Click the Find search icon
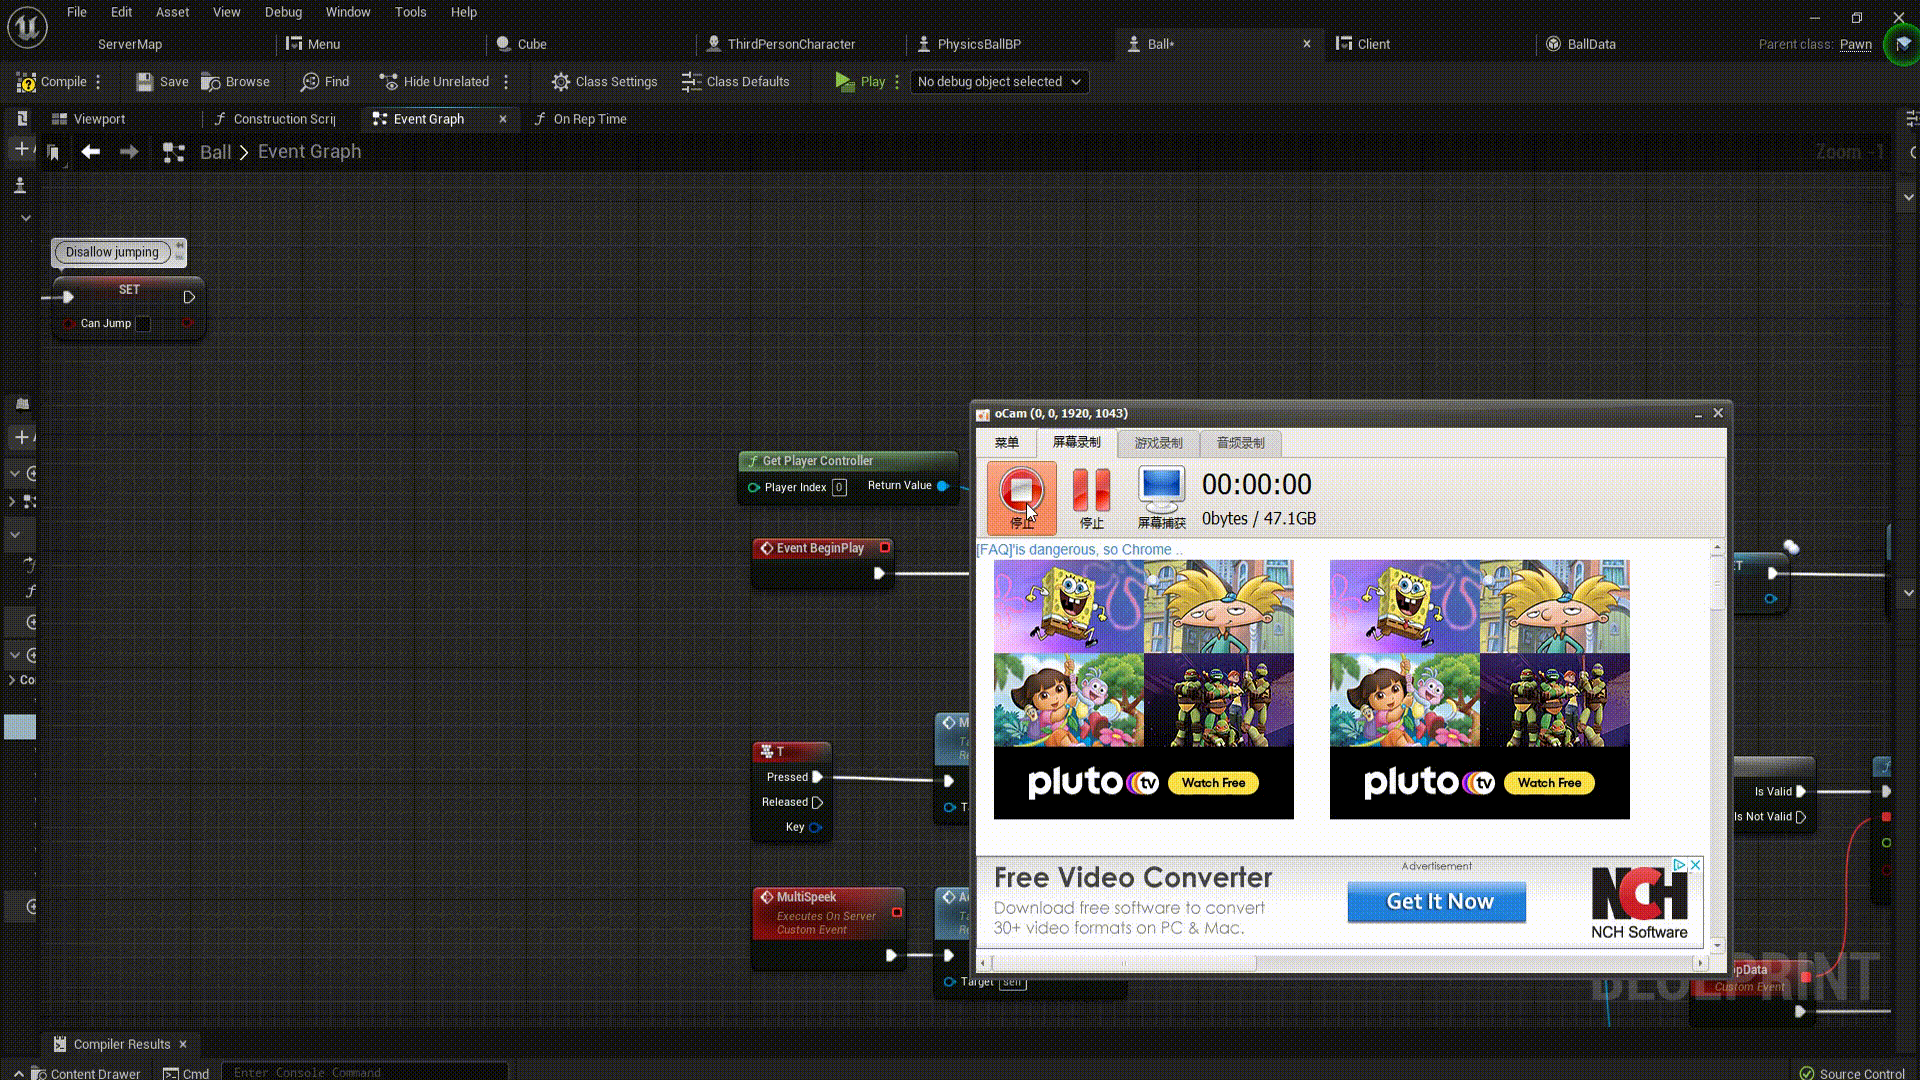The image size is (1920, 1080). pyautogui.click(x=310, y=82)
